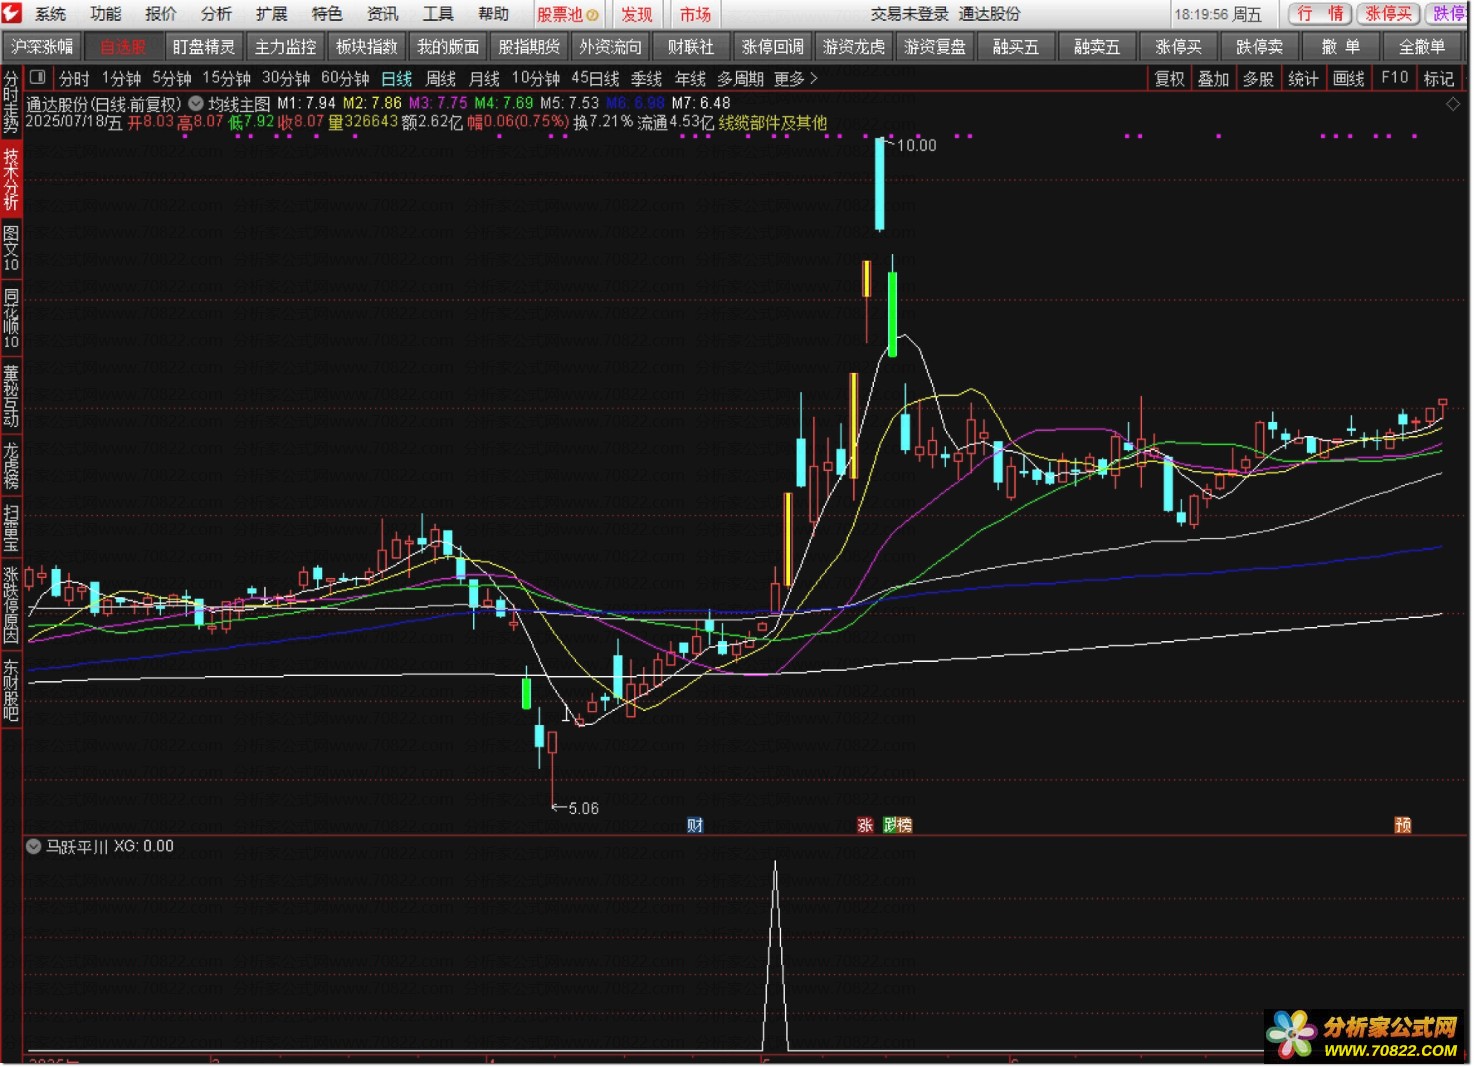This screenshot has width=1474, height=1067.
Task: Open 涨停回调 toolbar item
Action: coord(773,47)
